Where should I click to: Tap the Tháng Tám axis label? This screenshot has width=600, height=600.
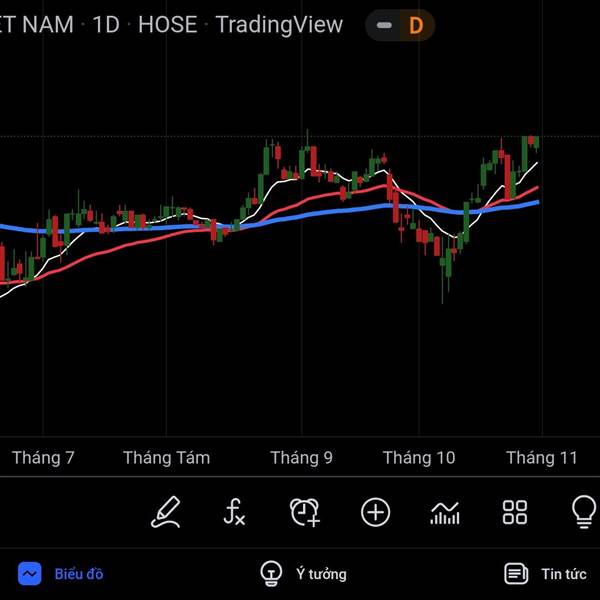point(166,458)
